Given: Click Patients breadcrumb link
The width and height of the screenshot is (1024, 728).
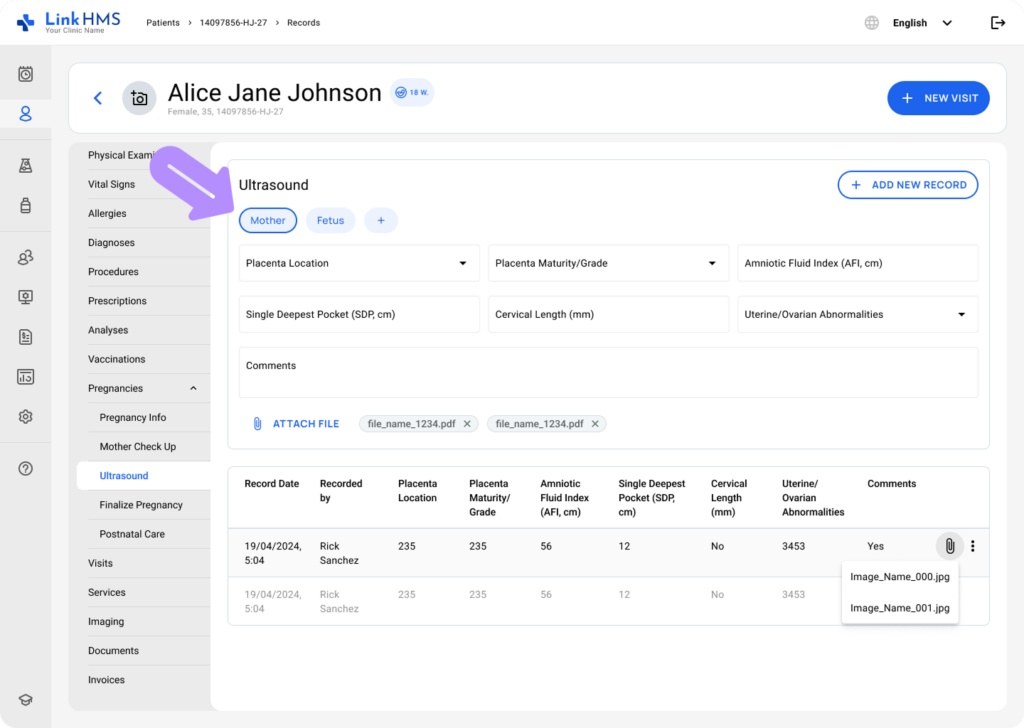Looking at the screenshot, I should [x=163, y=23].
